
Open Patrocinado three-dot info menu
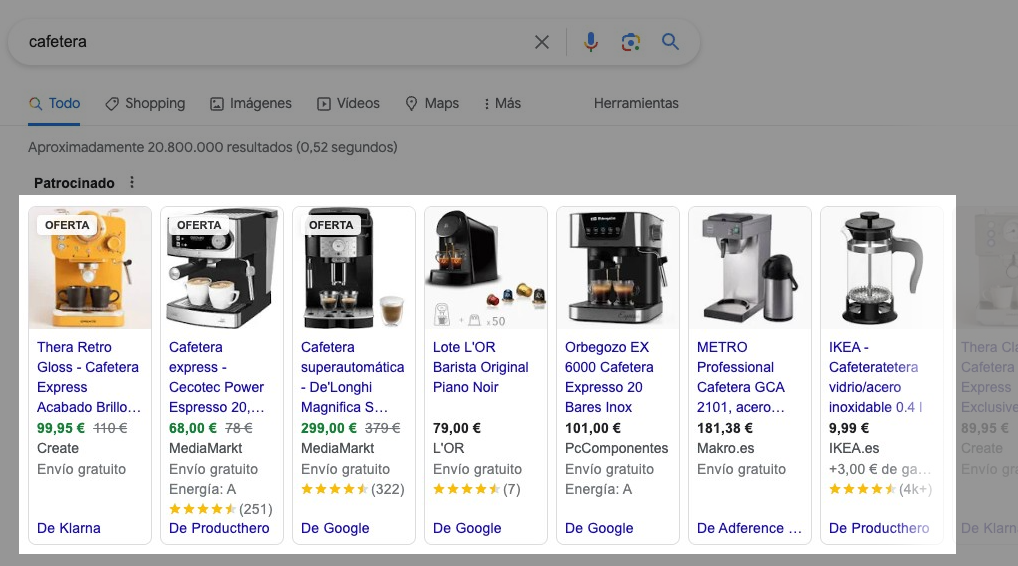(x=132, y=182)
